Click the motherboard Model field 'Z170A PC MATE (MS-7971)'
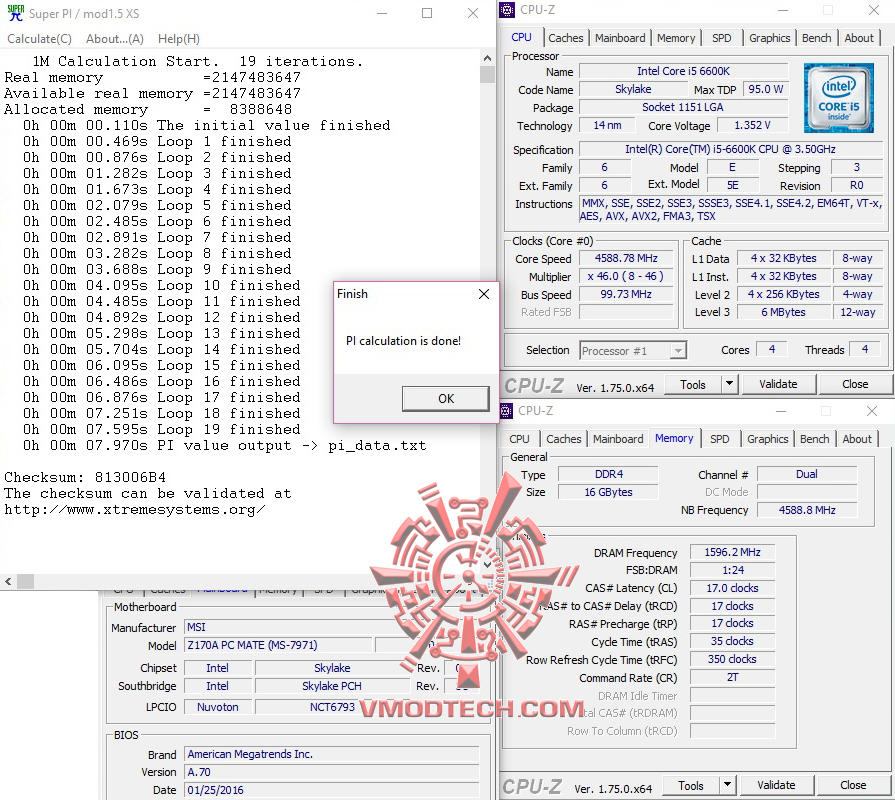This screenshot has height=800, width=895. 278,645
